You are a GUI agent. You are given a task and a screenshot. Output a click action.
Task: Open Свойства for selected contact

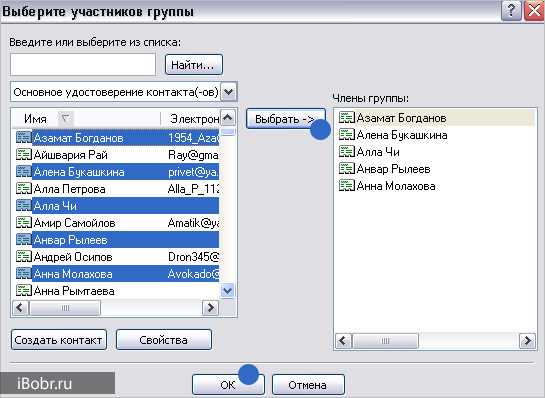pyautogui.click(x=163, y=340)
